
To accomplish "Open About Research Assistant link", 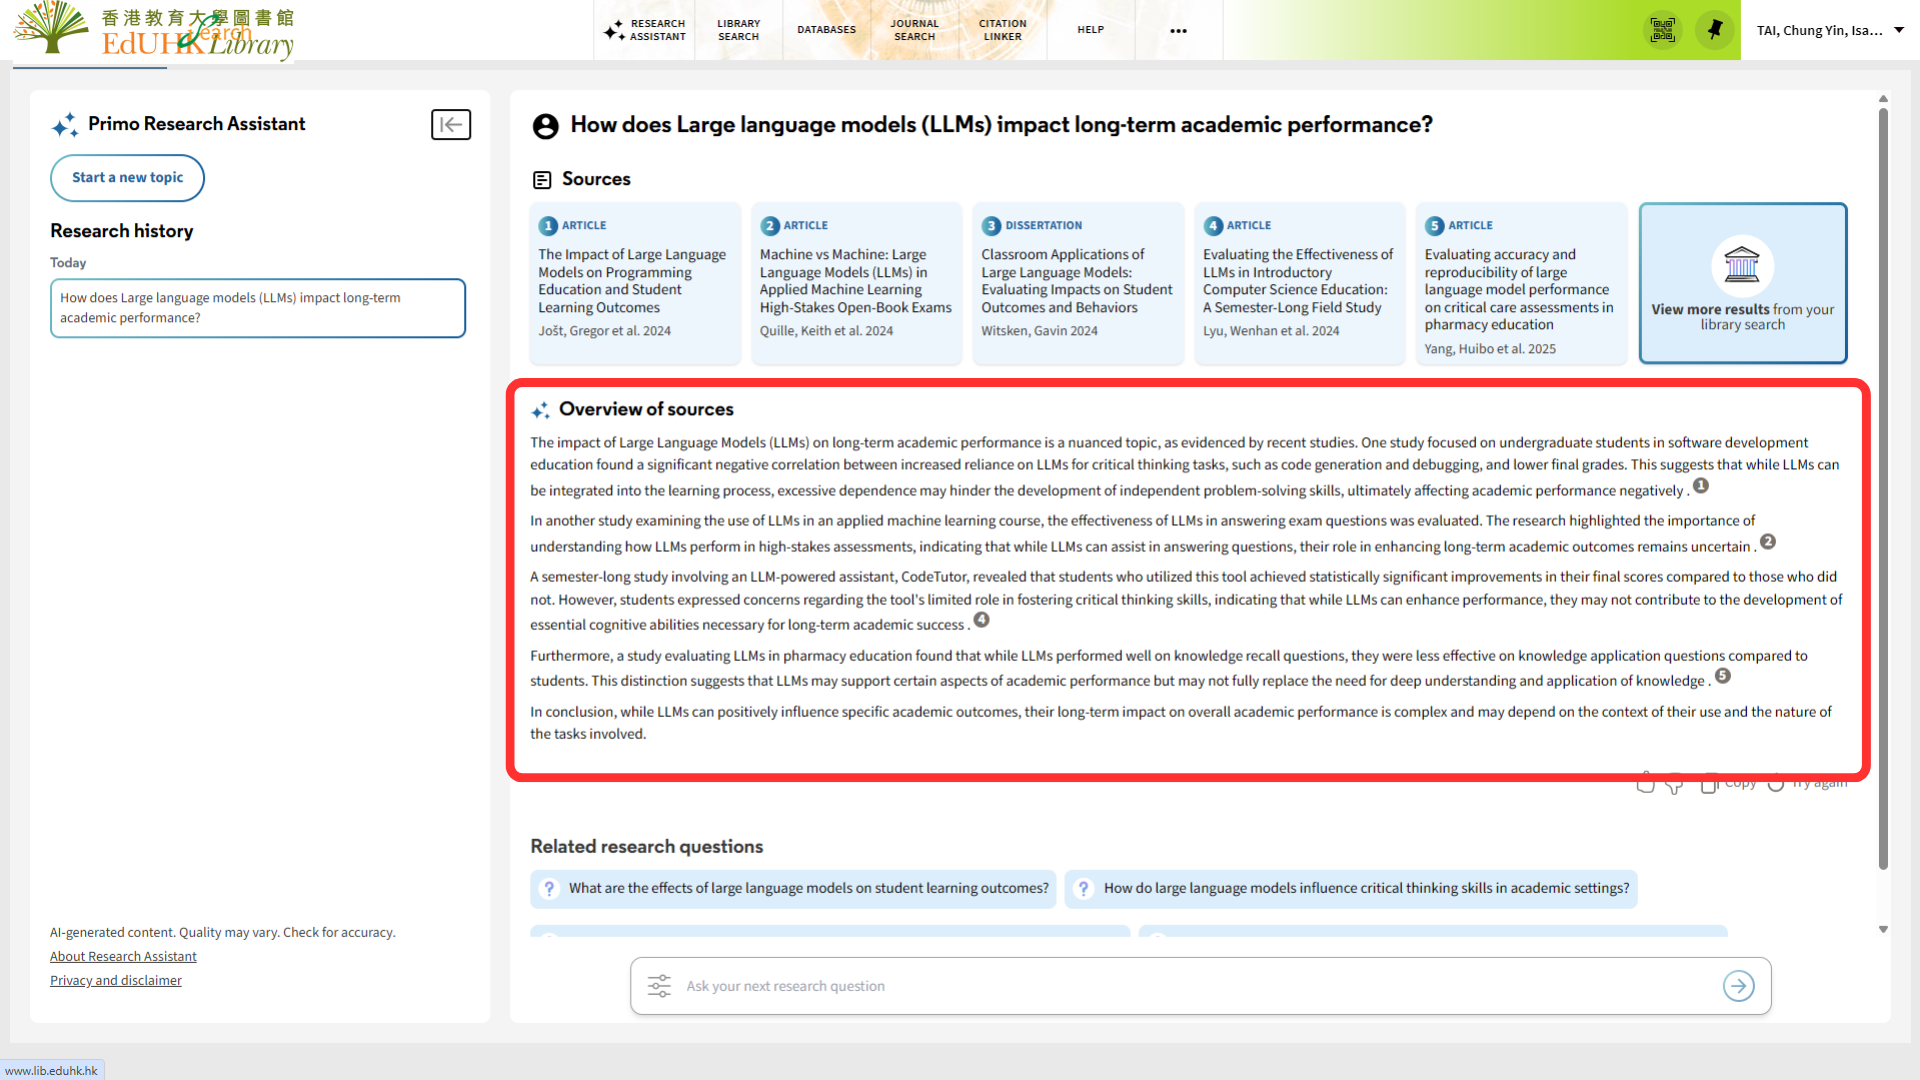I will pos(123,957).
